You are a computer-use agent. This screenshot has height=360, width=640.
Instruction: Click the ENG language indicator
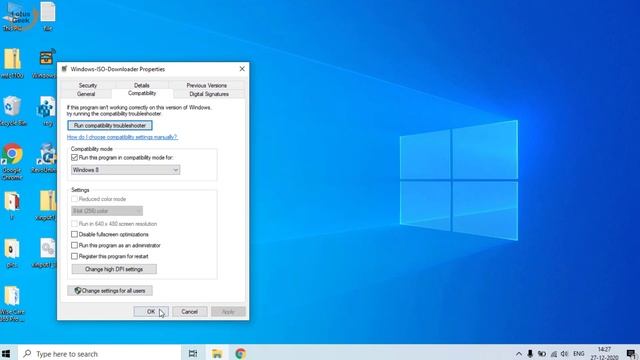pos(579,354)
